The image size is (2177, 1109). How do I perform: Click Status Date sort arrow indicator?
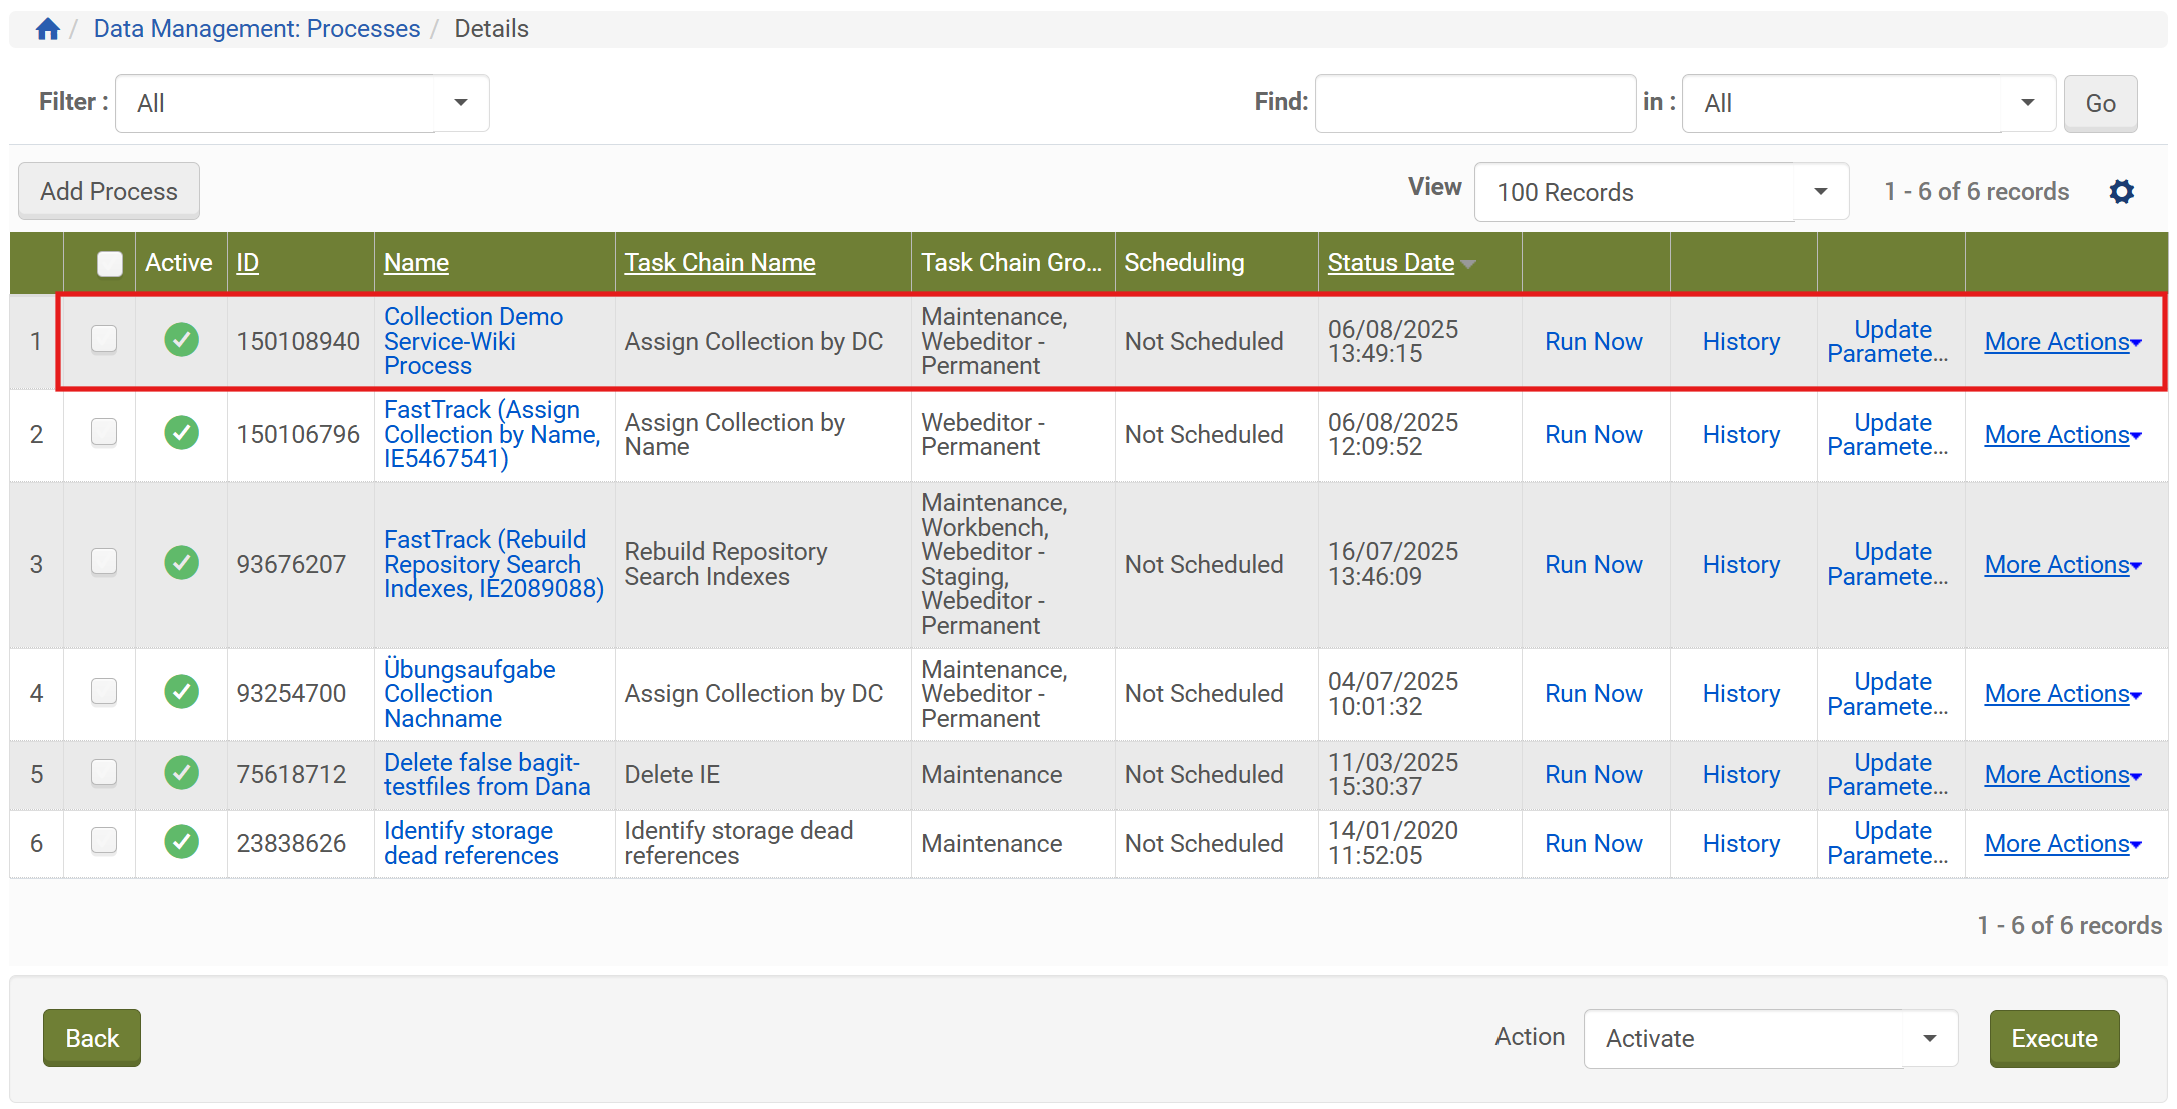(x=1468, y=264)
